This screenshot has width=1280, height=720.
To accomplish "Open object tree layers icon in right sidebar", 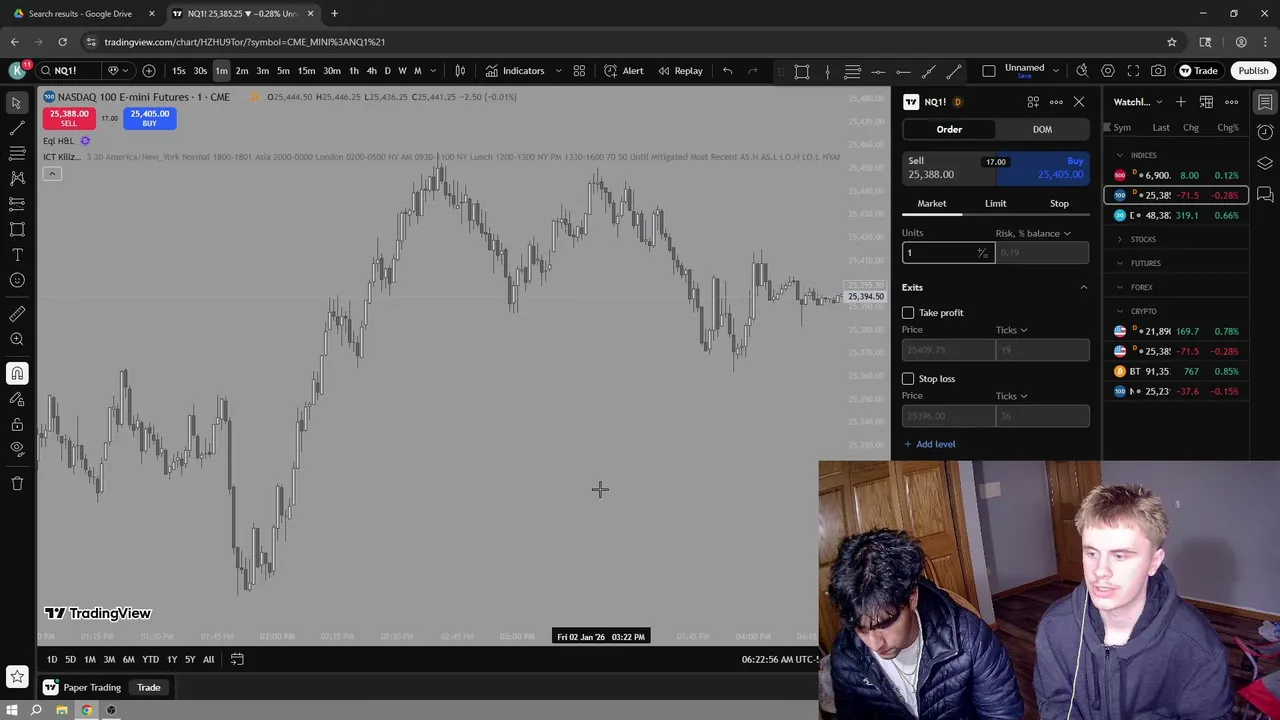I will coord(1265,163).
